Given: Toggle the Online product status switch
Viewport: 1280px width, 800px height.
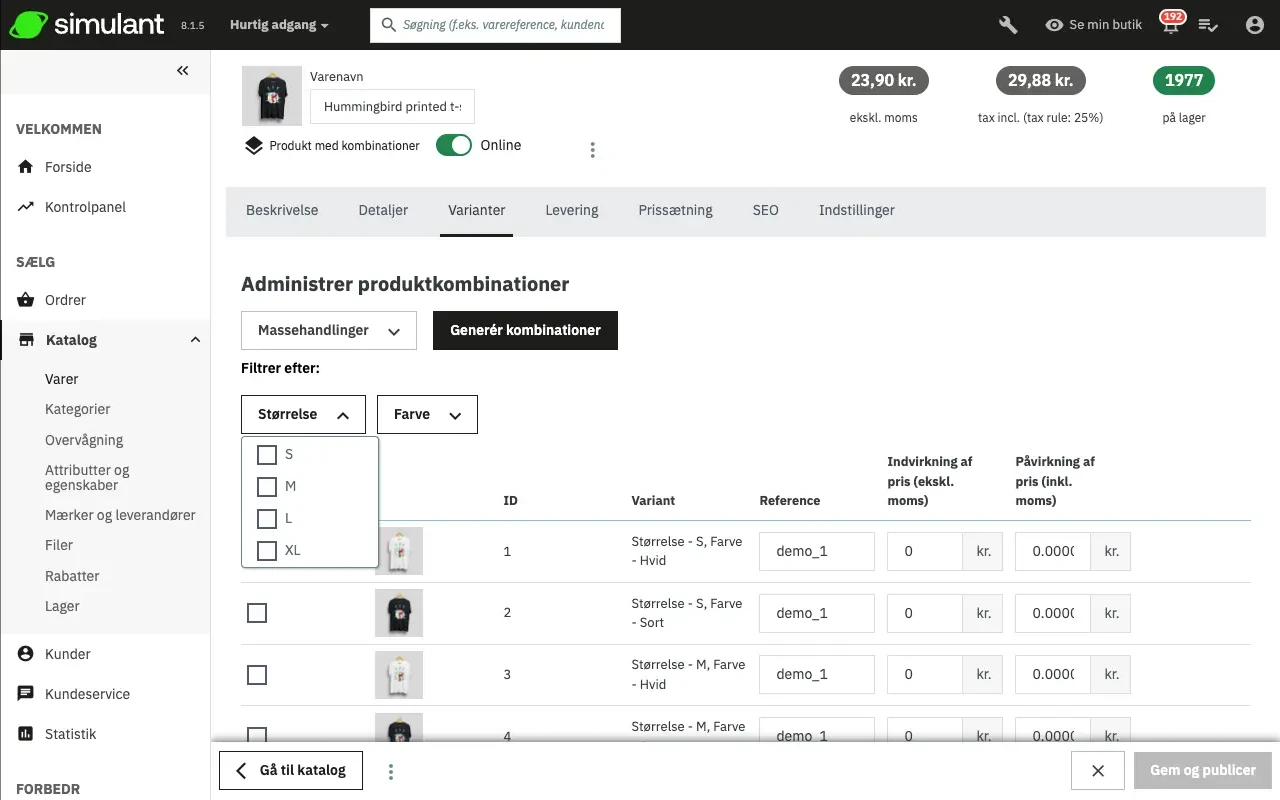Looking at the screenshot, I should (x=454, y=145).
